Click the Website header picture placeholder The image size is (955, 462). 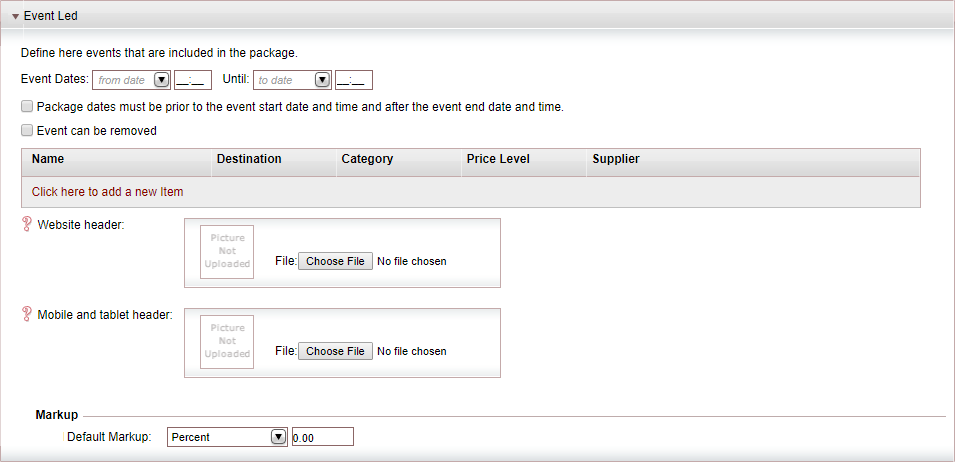227,252
